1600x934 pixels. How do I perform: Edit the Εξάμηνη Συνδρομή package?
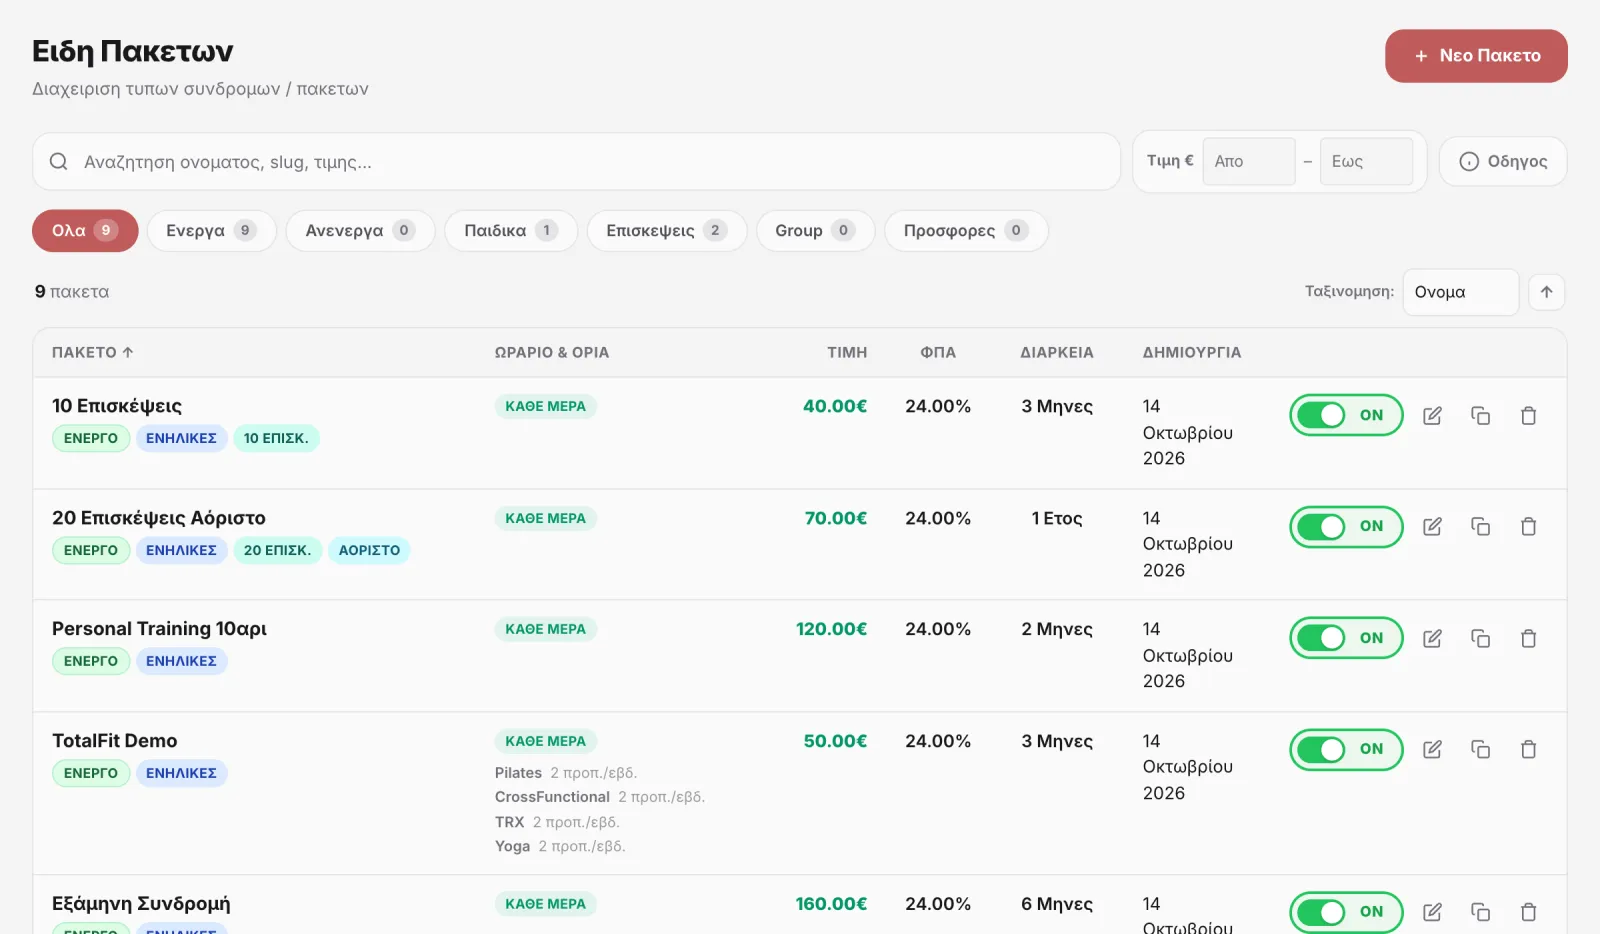(x=1432, y=912)
